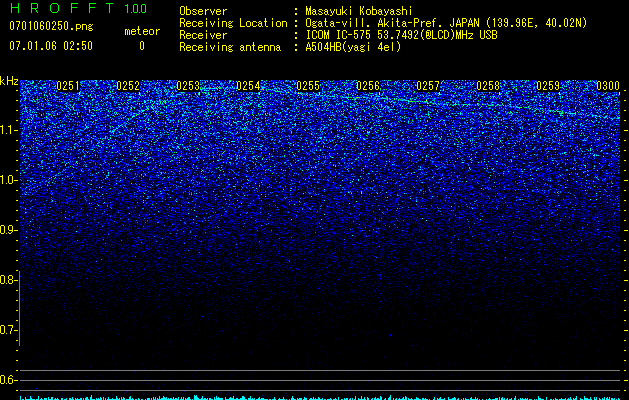Click the 0254 time marker

248,86
